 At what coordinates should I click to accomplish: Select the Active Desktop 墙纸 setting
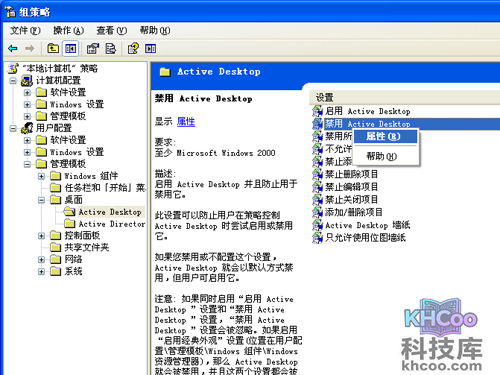coord(367,225)
